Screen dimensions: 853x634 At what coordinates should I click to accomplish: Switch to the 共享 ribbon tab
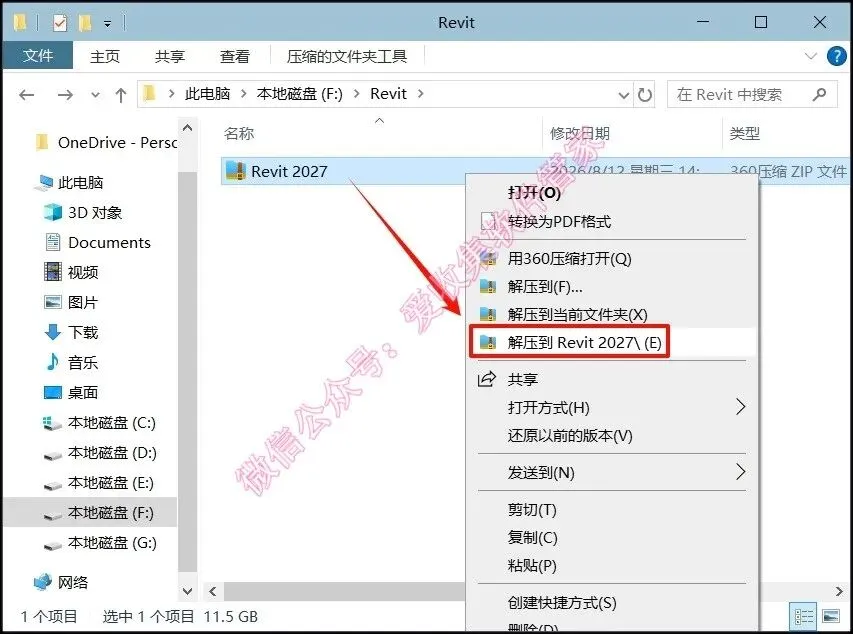170,56
